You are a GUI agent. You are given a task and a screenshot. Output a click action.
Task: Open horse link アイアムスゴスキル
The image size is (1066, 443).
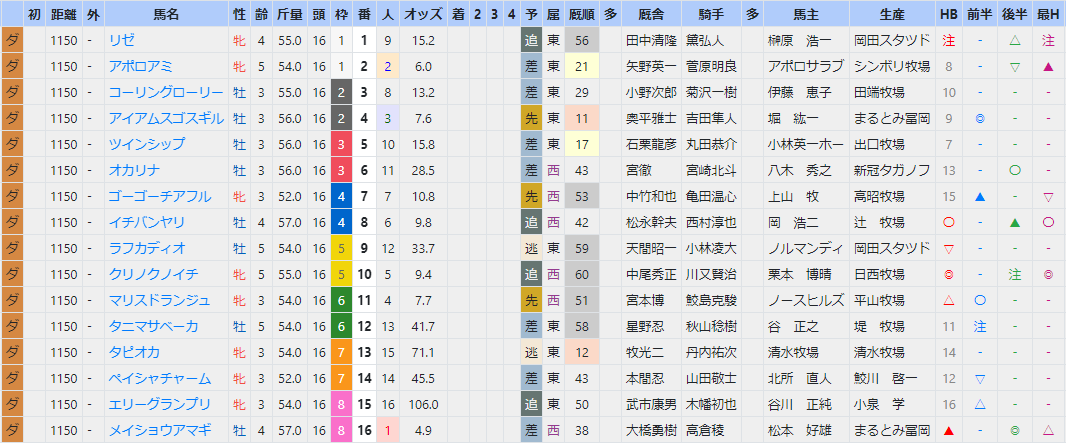(x=166, y=118)
